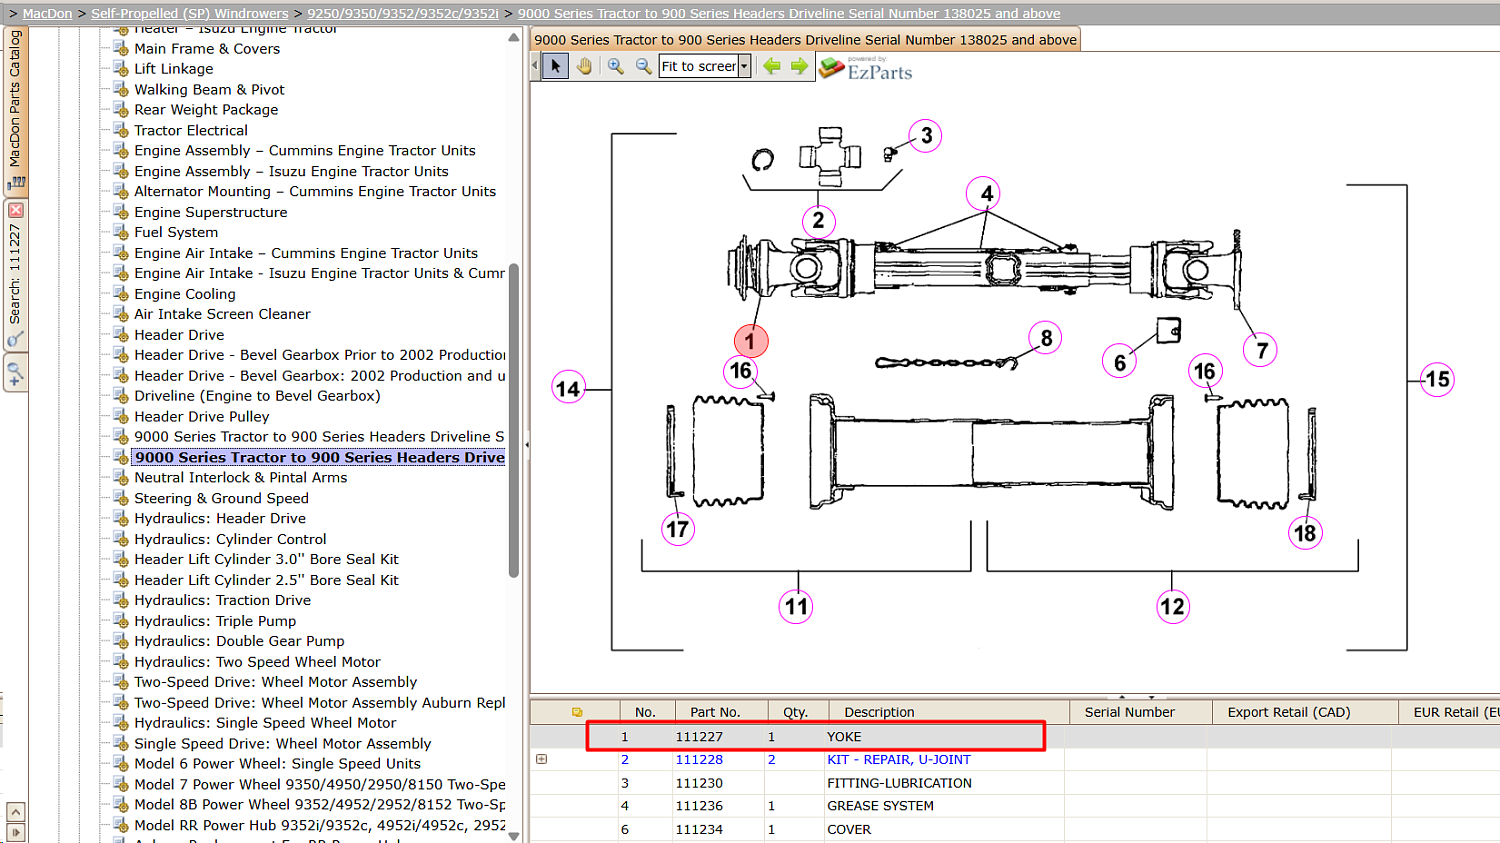
Task: Go to previous page with green left arrow
Action: coord(772,66)
